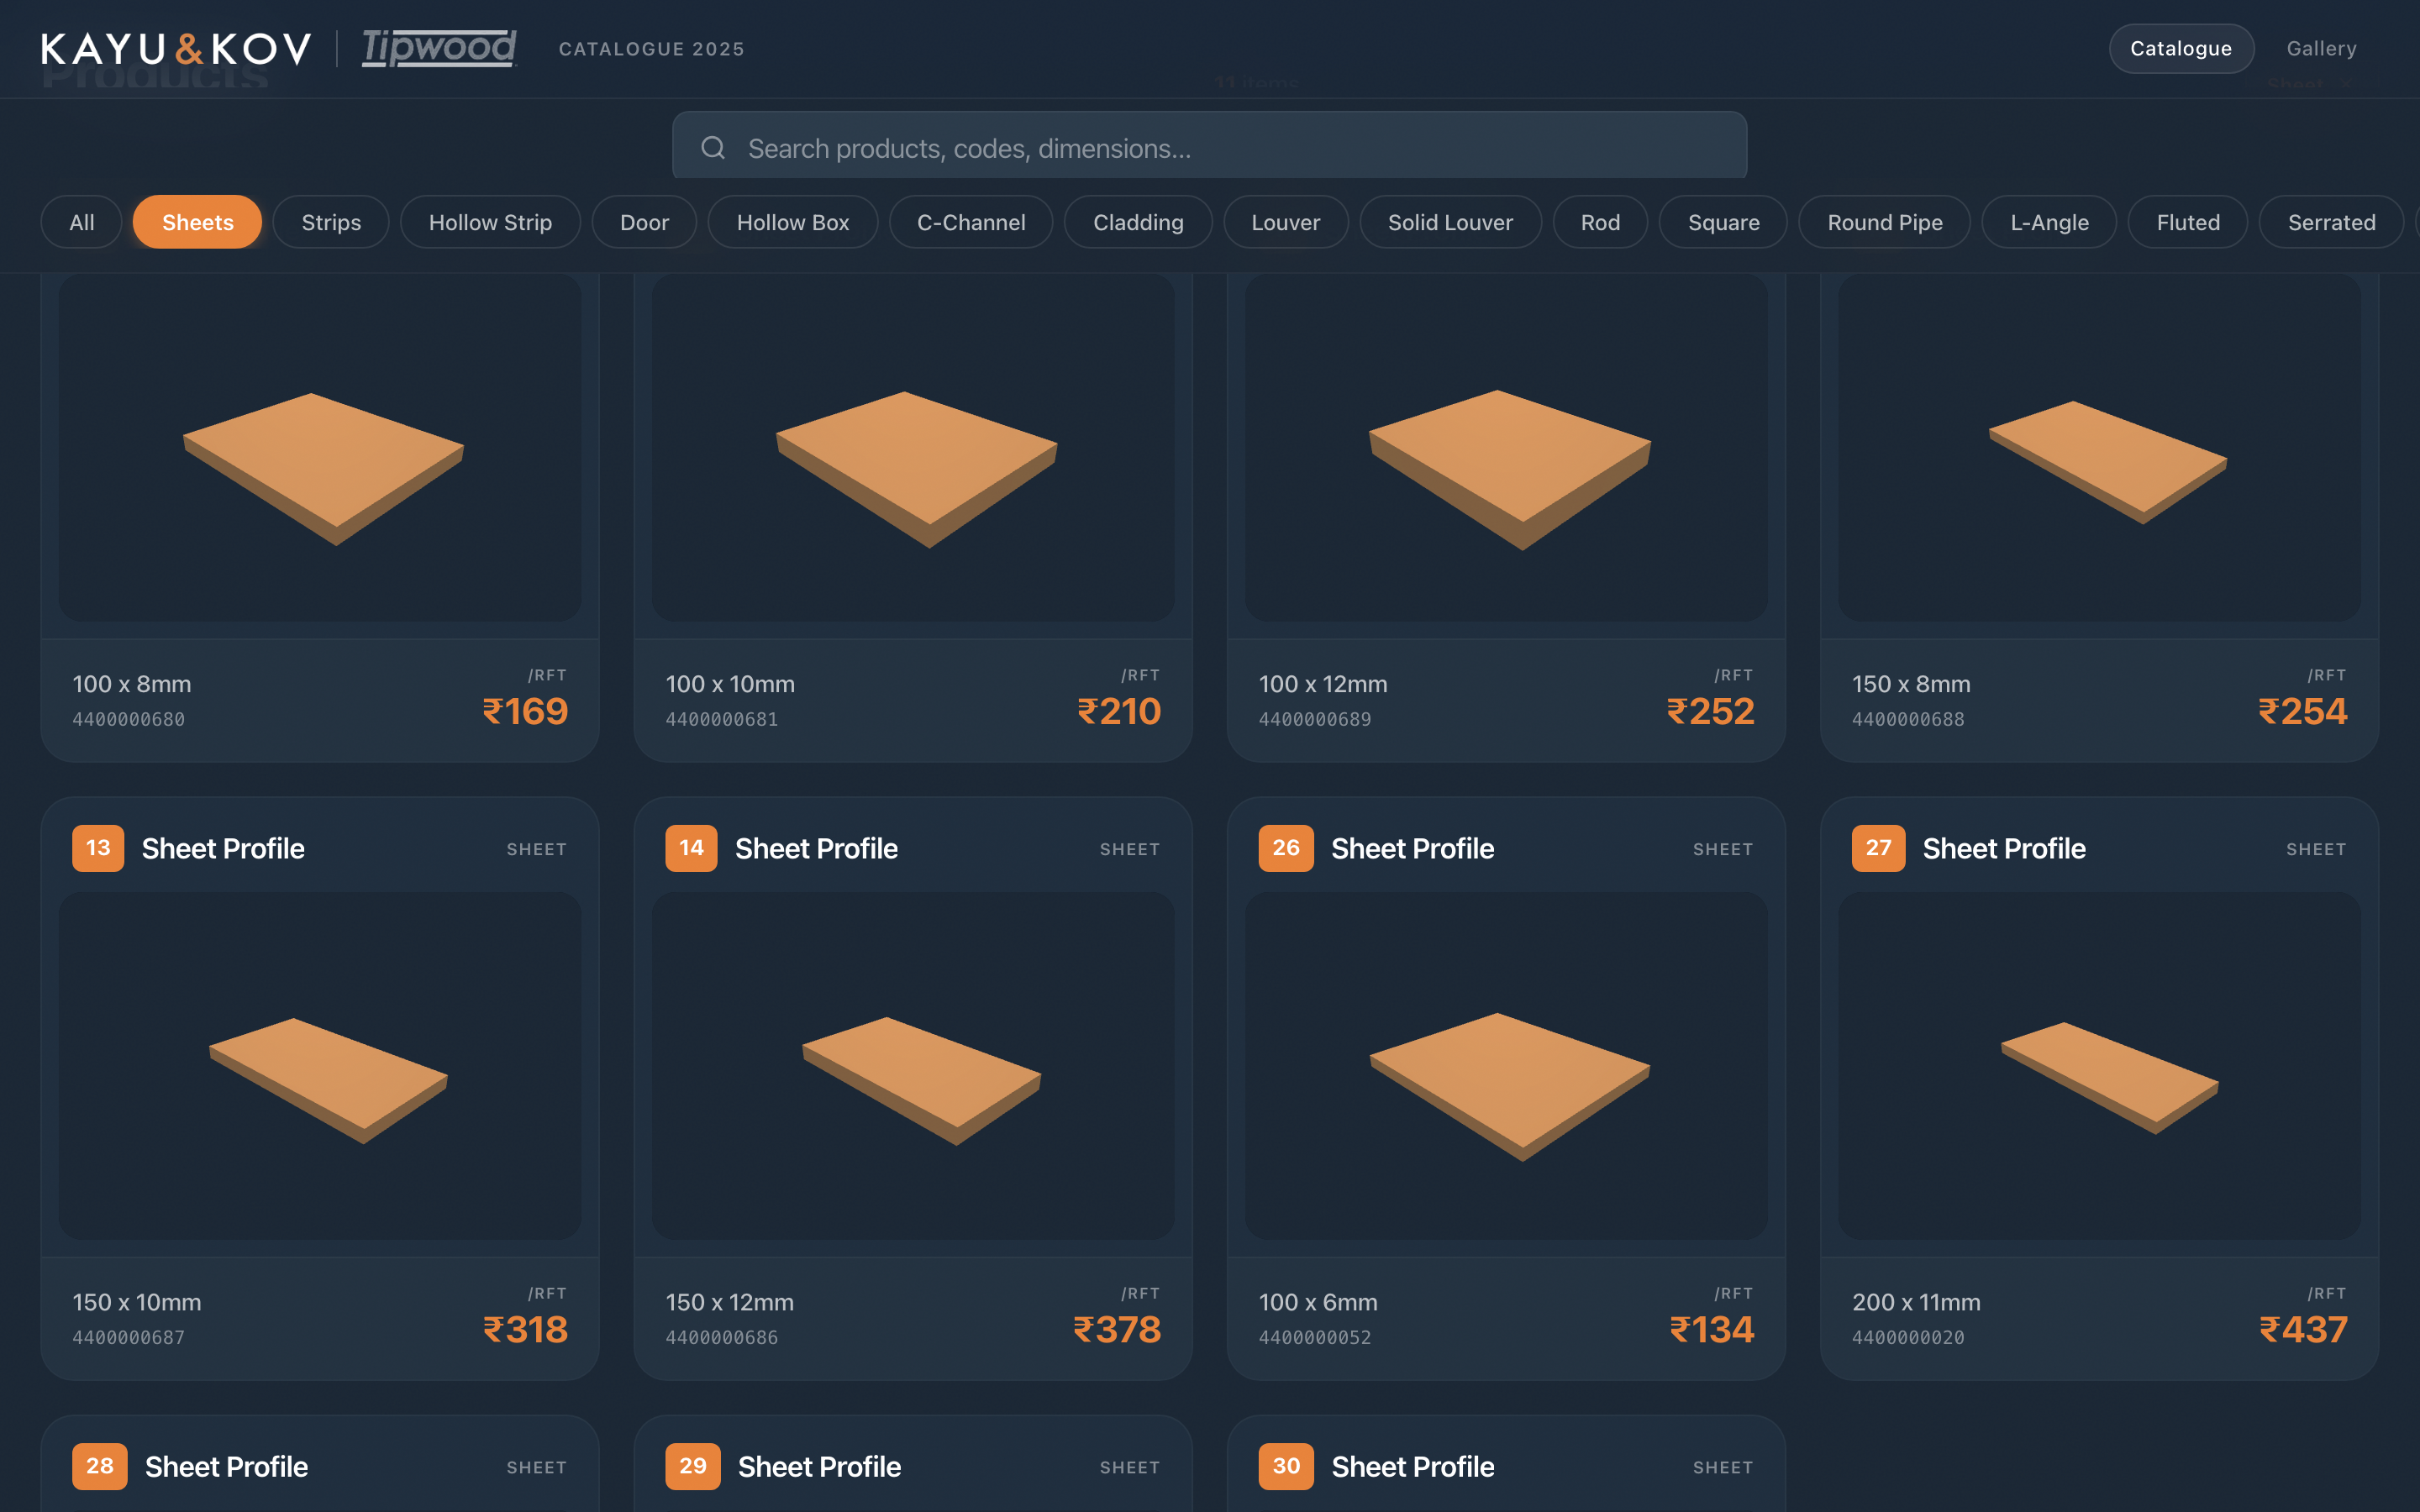Click the orange number 30 badge

(1286, 1466)
